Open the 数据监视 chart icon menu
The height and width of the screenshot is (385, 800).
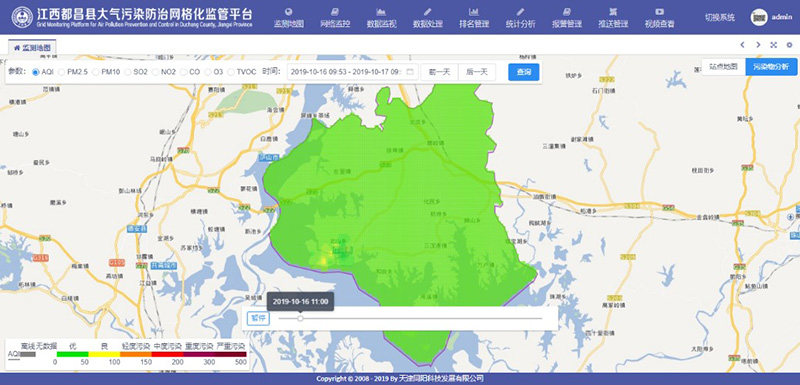click(x=381, y=11)
